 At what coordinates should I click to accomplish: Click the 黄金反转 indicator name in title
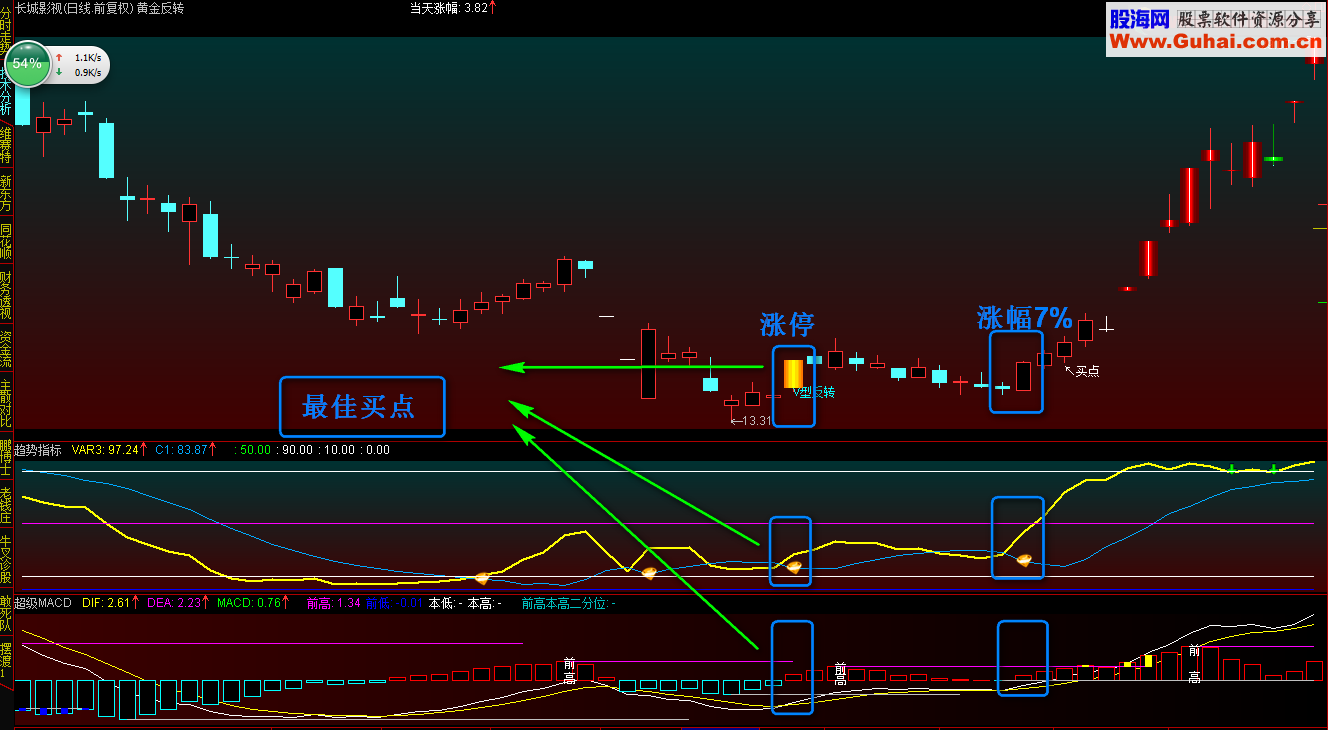coord(160,8)
